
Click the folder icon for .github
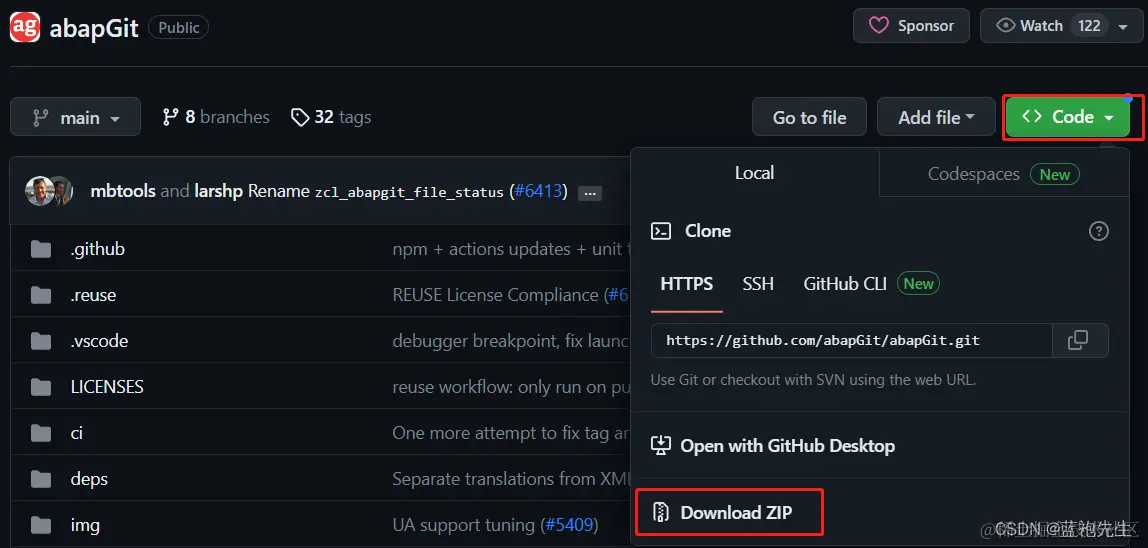(x=41, y=250)
